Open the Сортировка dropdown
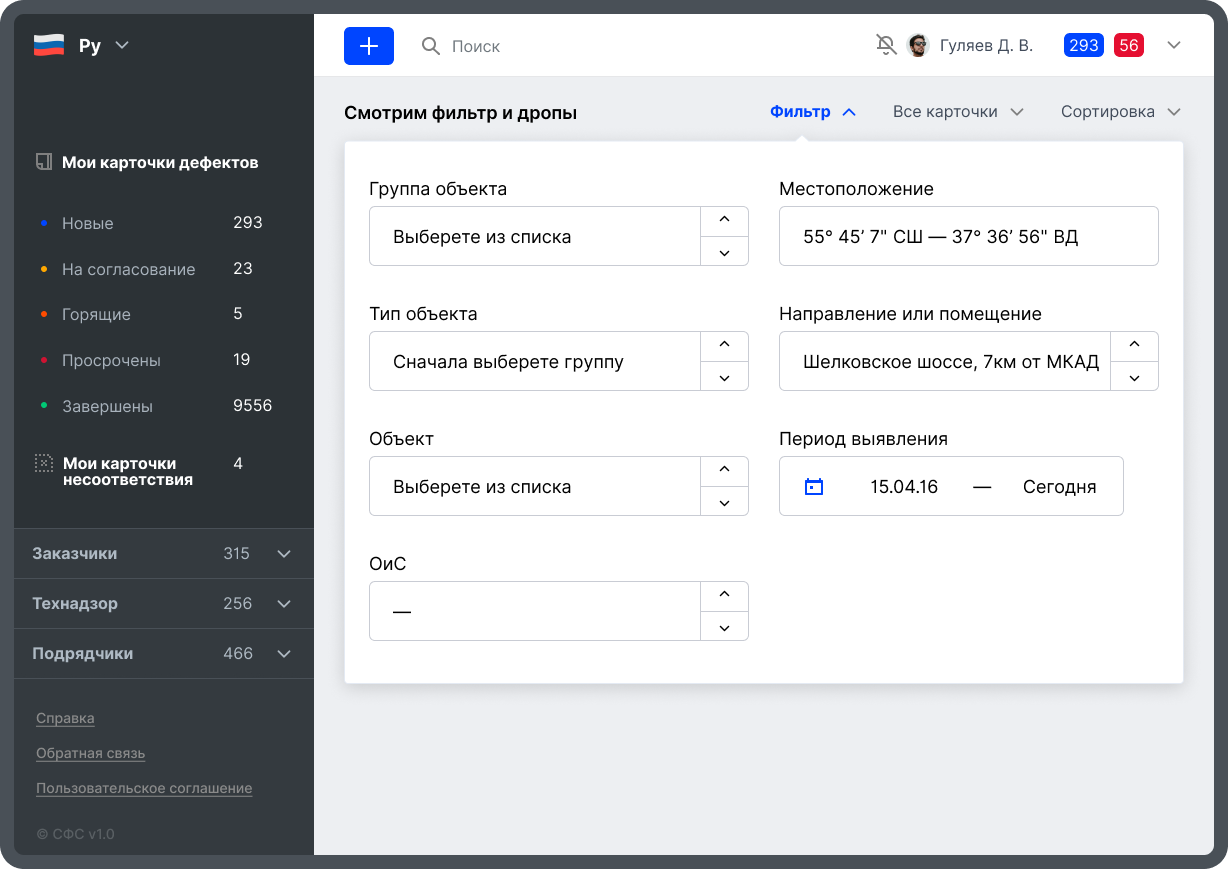1228x869 pixels. pos(1120,112)
